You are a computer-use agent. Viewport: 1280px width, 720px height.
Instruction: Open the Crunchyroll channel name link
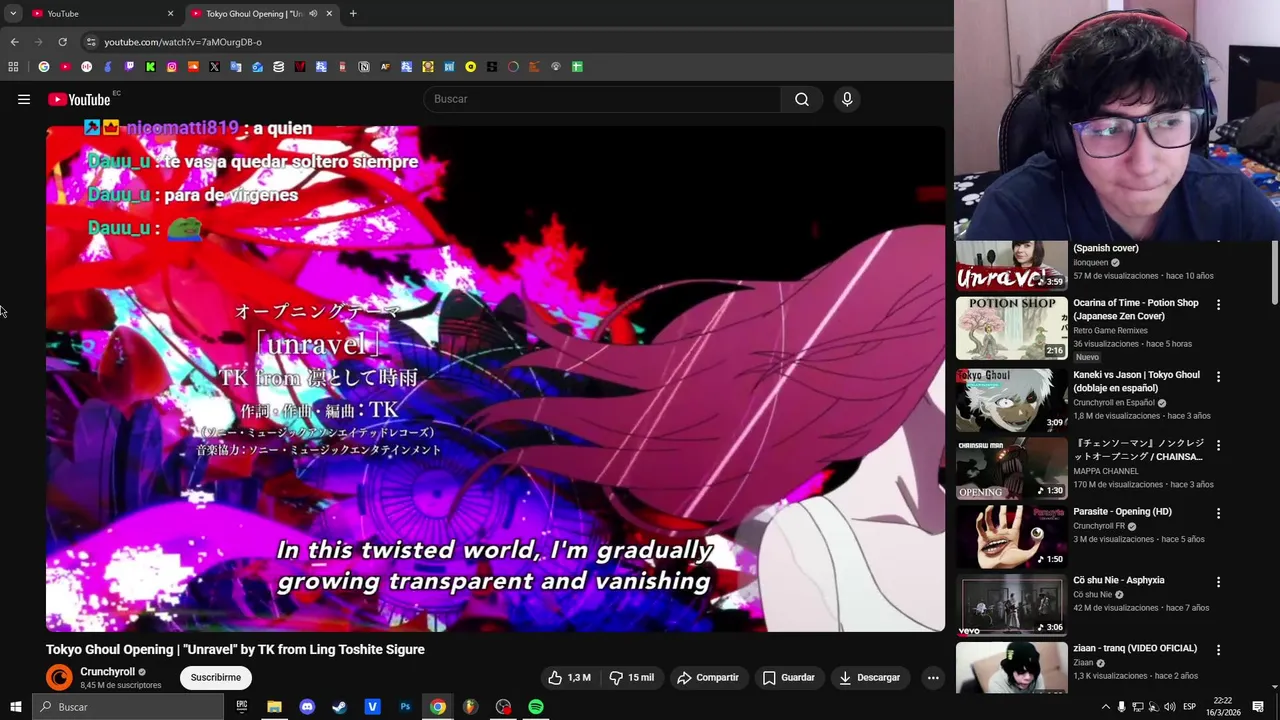(x=107, y=672)
